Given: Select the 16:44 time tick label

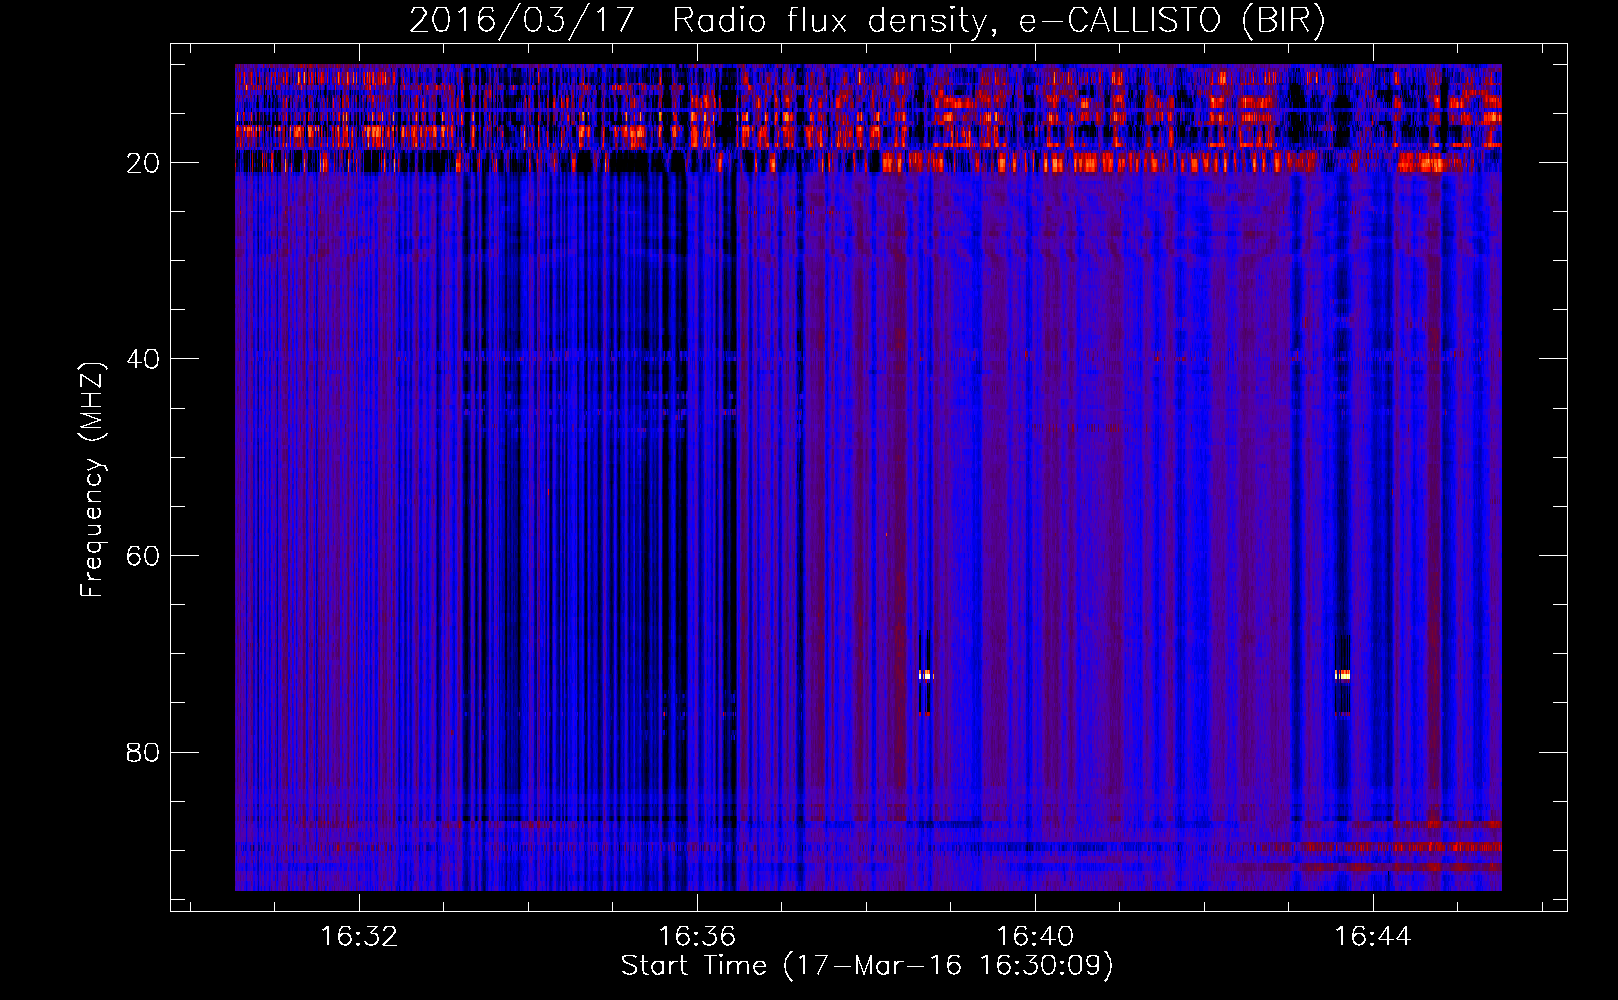Looking at the screenshot, I should pos(1373,936).
